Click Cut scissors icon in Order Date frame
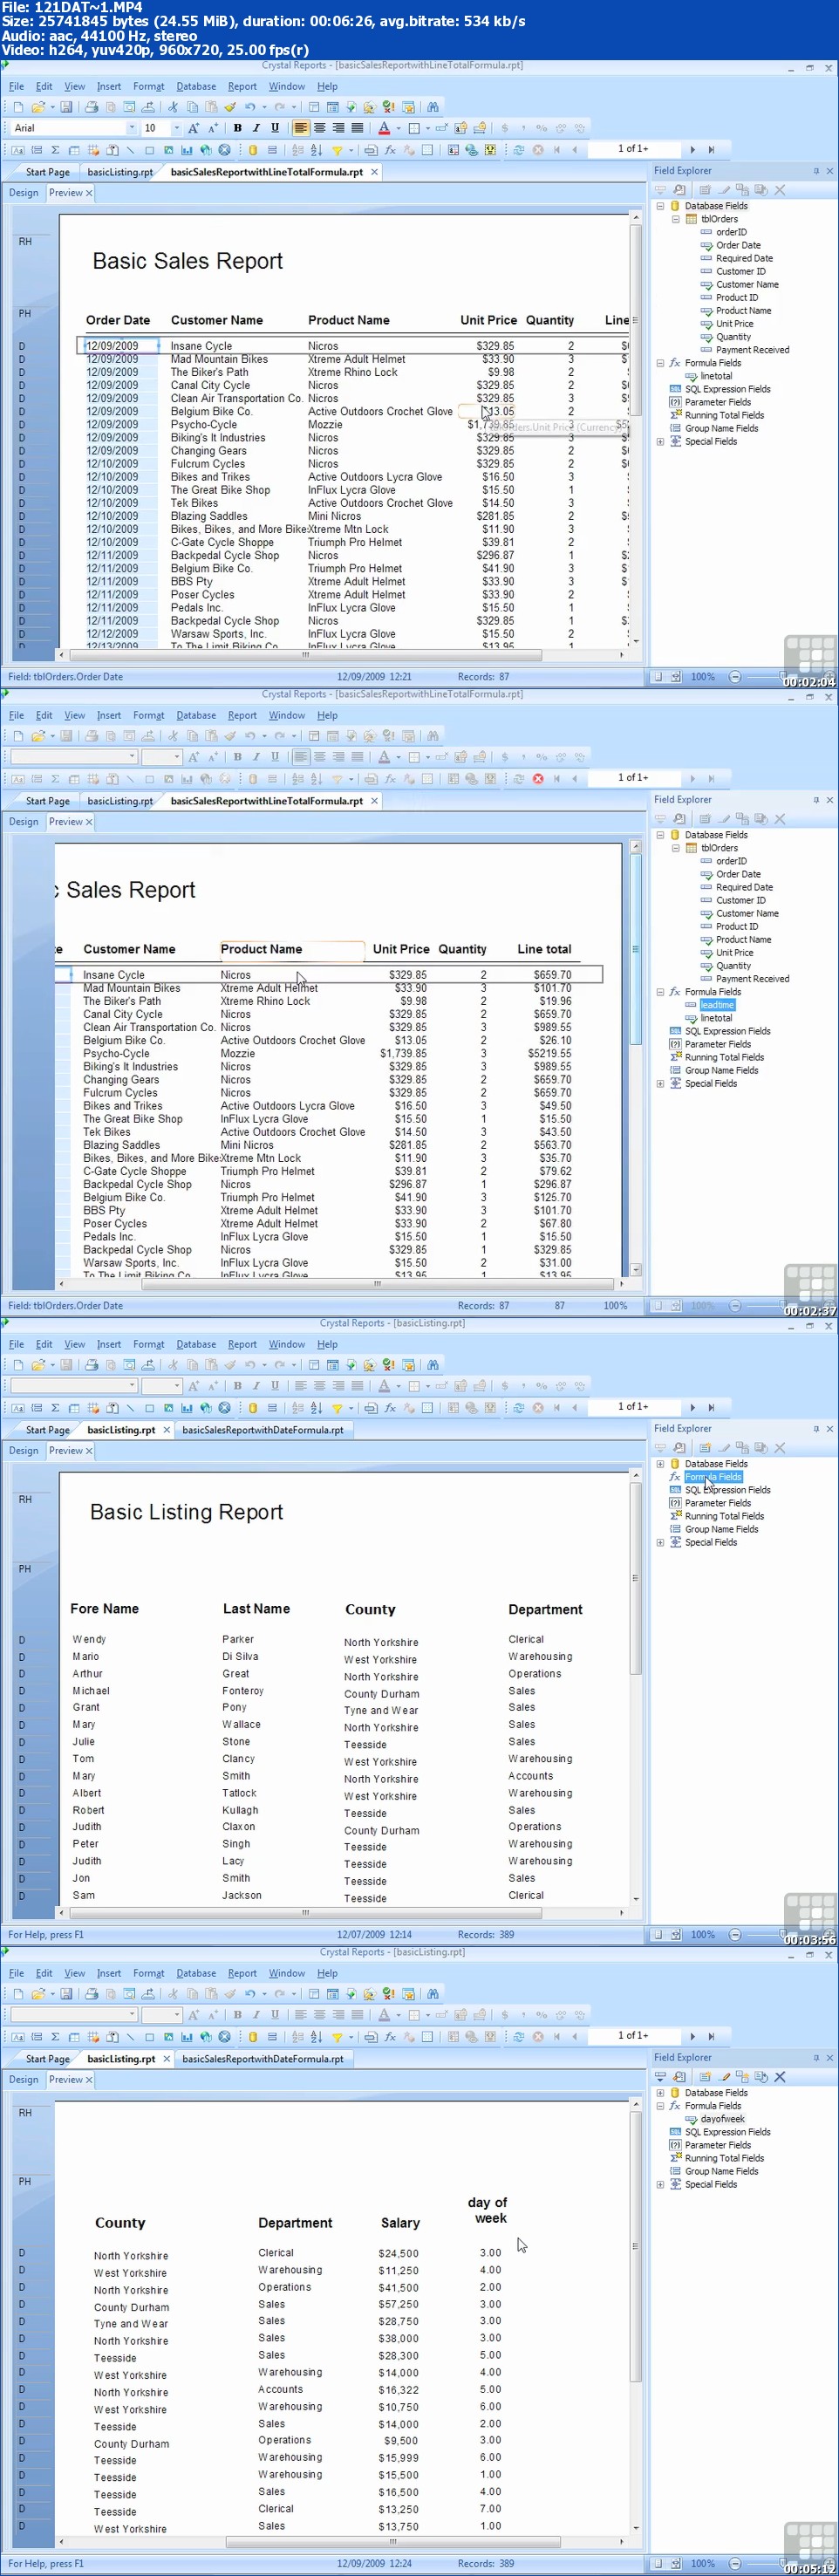The image size is (839, 2576). (172, 107)
